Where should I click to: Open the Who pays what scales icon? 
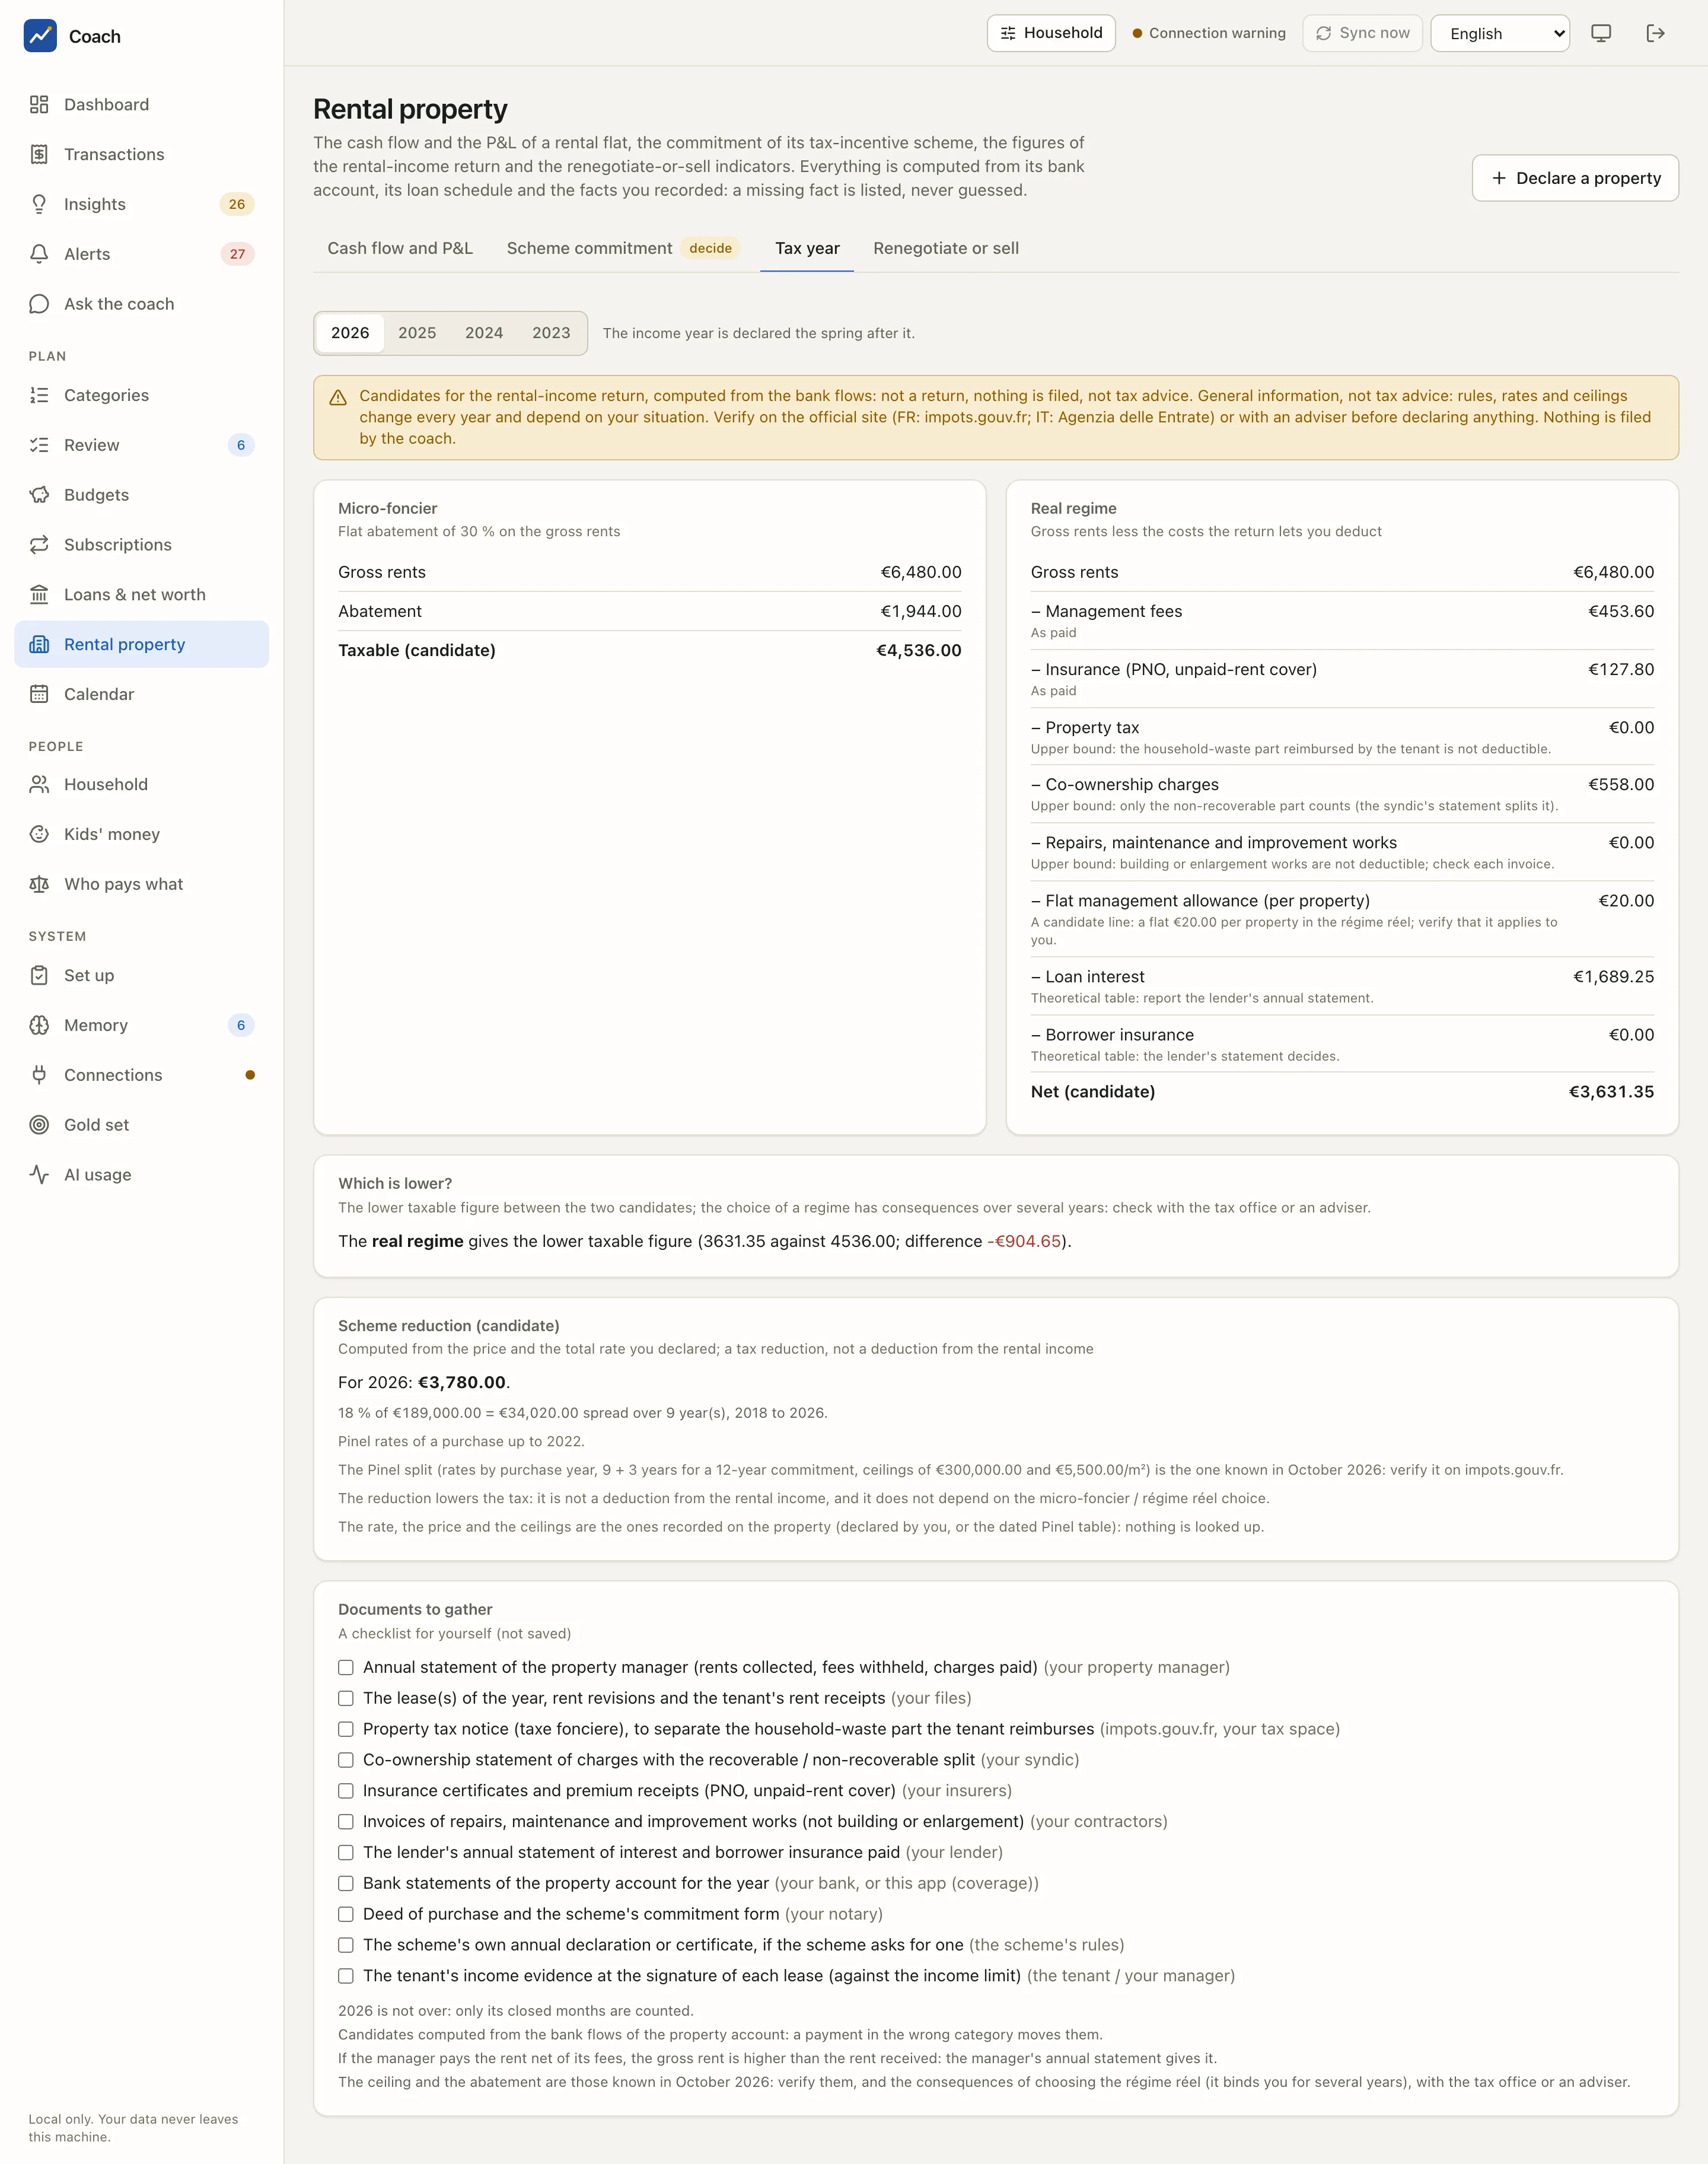click(39, 884)
